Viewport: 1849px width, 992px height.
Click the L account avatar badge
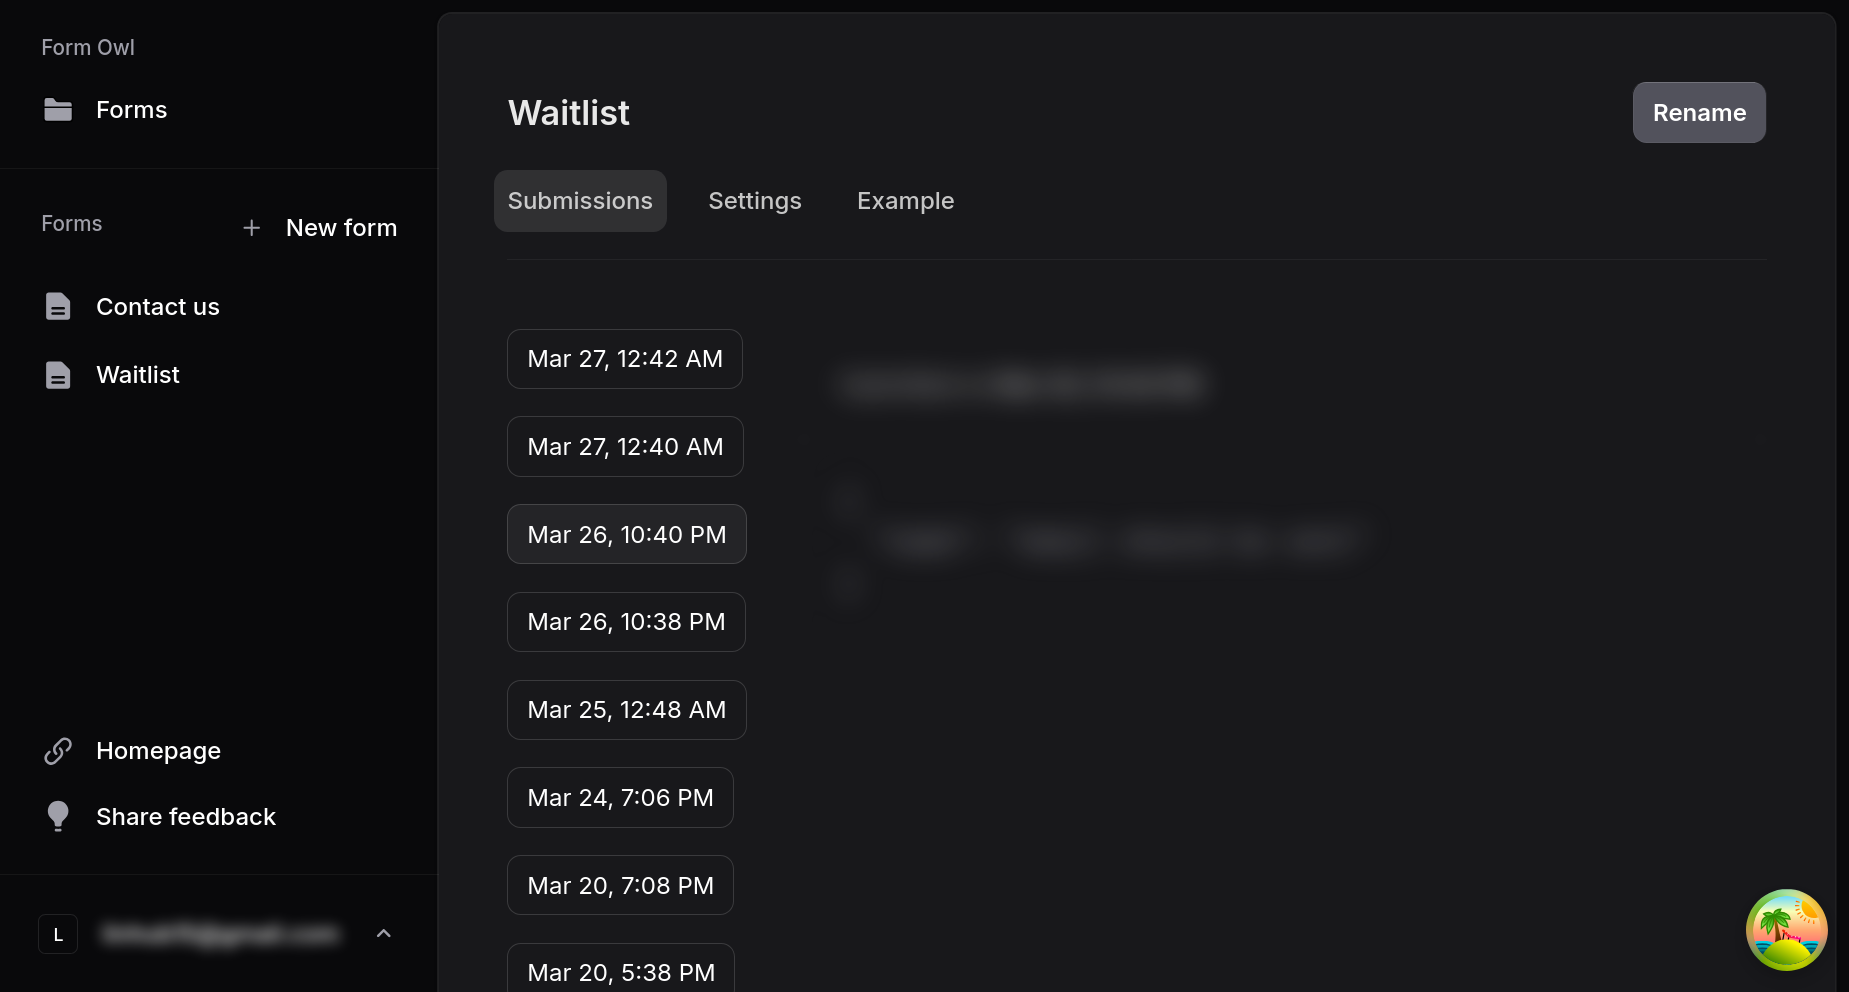[58, 934]
